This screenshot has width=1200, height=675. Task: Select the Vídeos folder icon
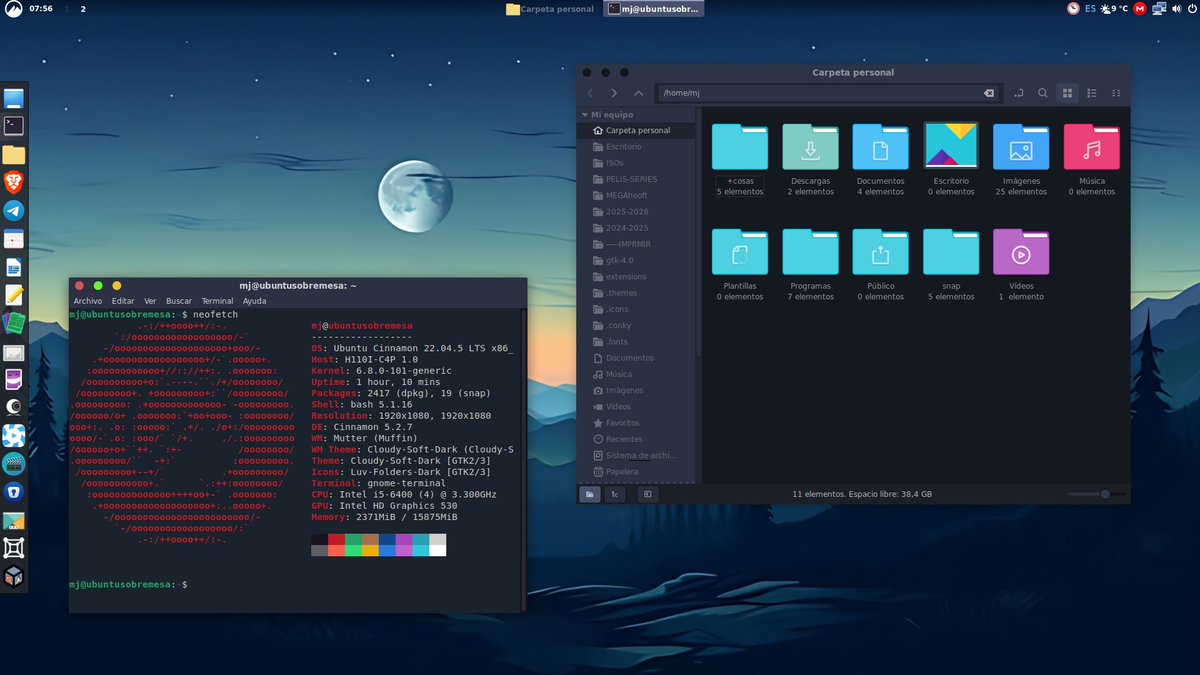point(1021,252)
